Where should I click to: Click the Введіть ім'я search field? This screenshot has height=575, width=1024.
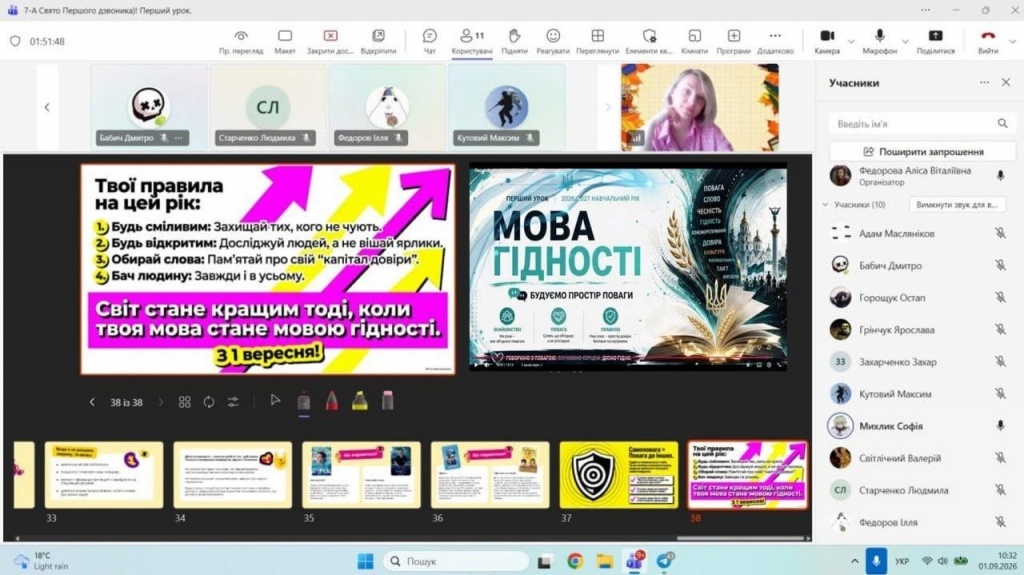point(921,123)
